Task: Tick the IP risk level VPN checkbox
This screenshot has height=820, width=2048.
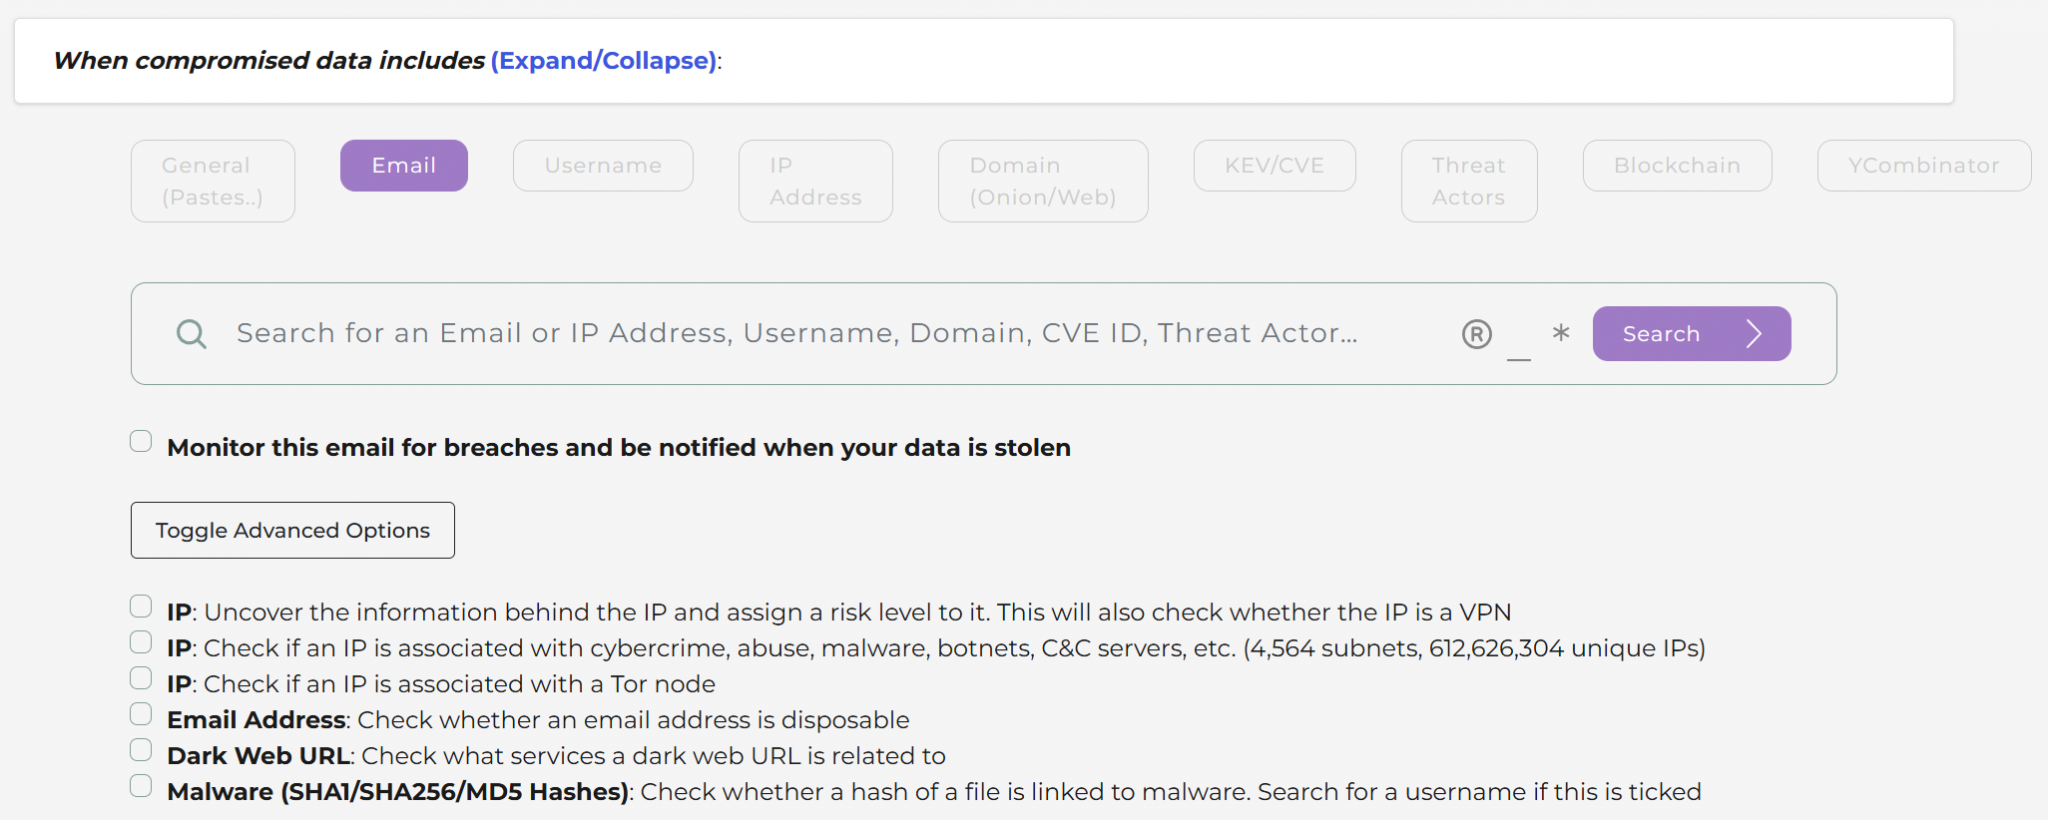Action: point(141,607)
